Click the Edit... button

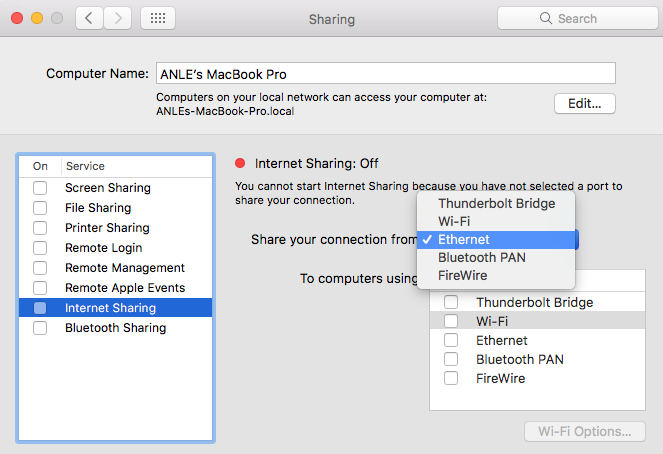coord(585,104)
